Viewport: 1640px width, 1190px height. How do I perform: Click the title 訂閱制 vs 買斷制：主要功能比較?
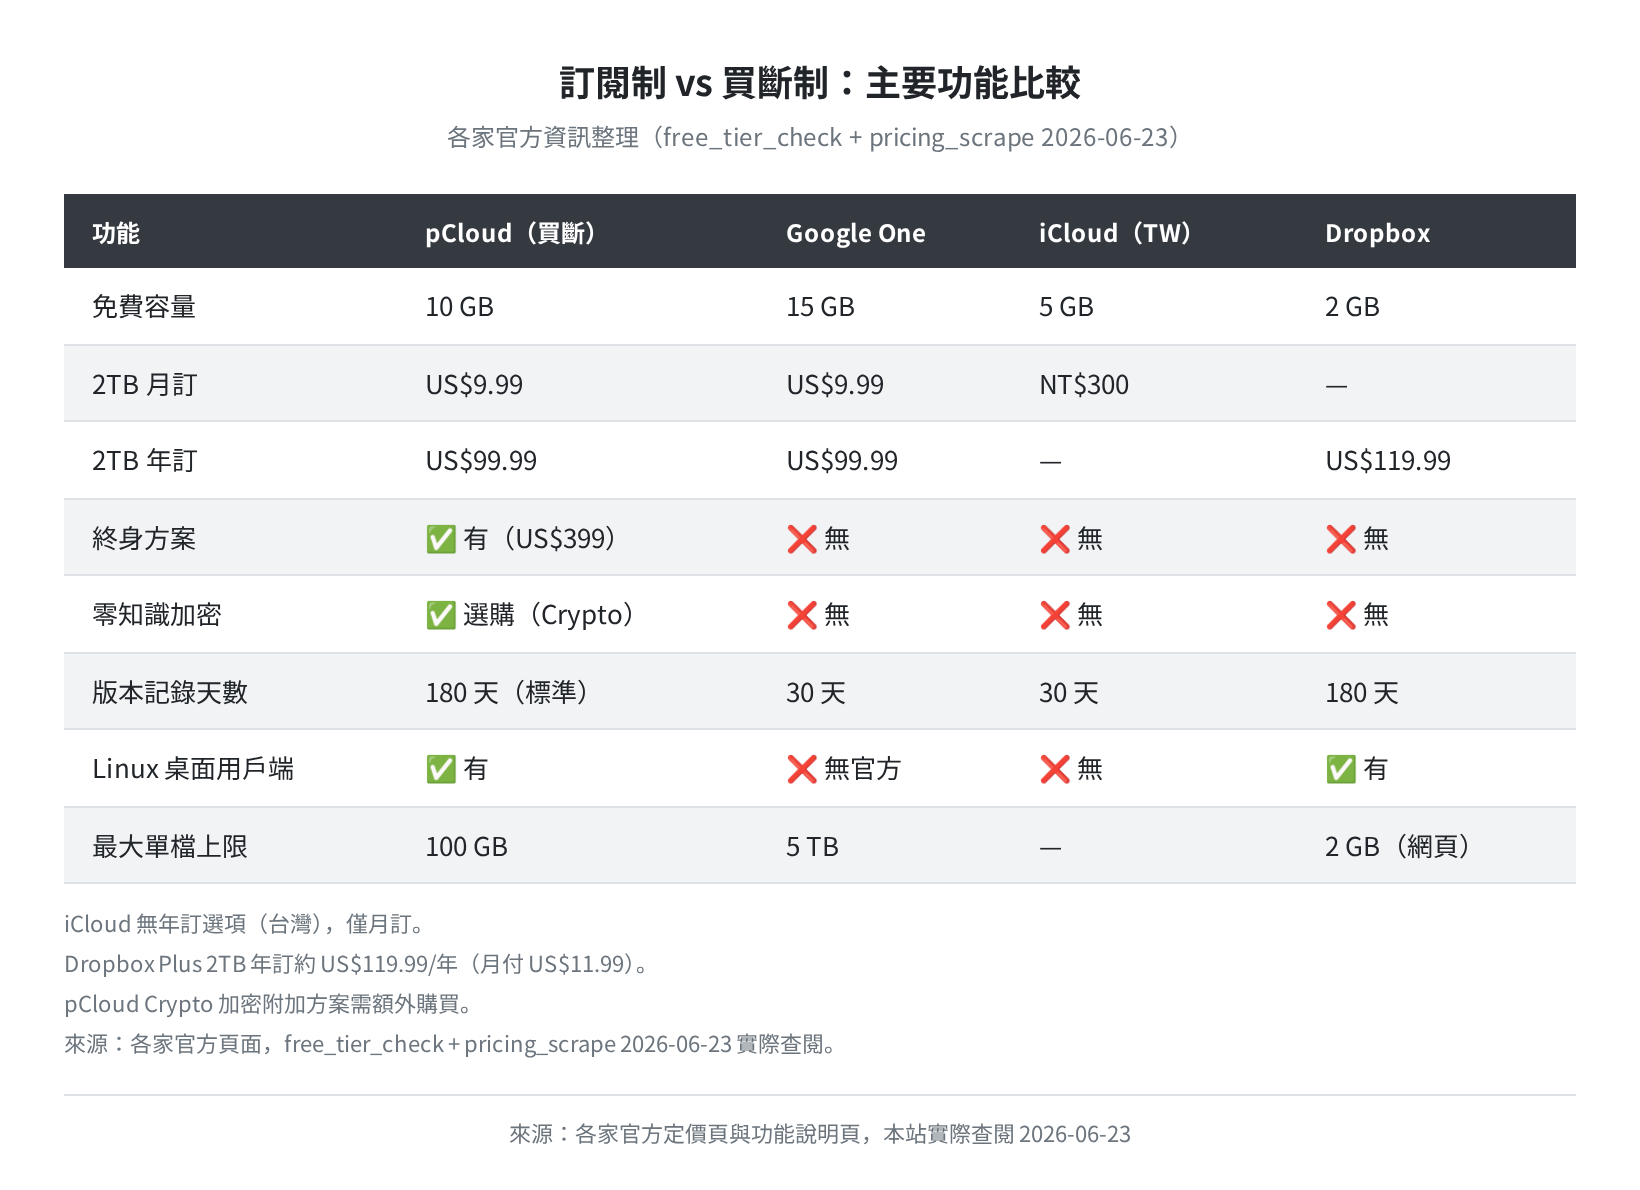(x=820, y=83)
